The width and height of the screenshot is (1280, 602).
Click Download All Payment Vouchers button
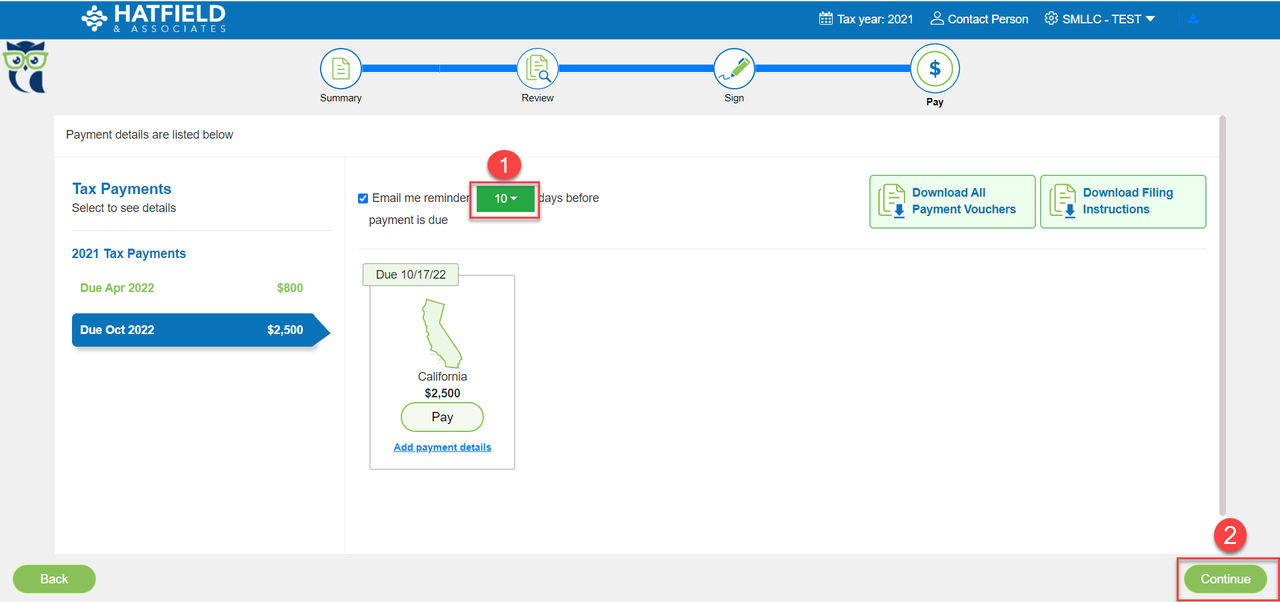click(x=952, y=201)
